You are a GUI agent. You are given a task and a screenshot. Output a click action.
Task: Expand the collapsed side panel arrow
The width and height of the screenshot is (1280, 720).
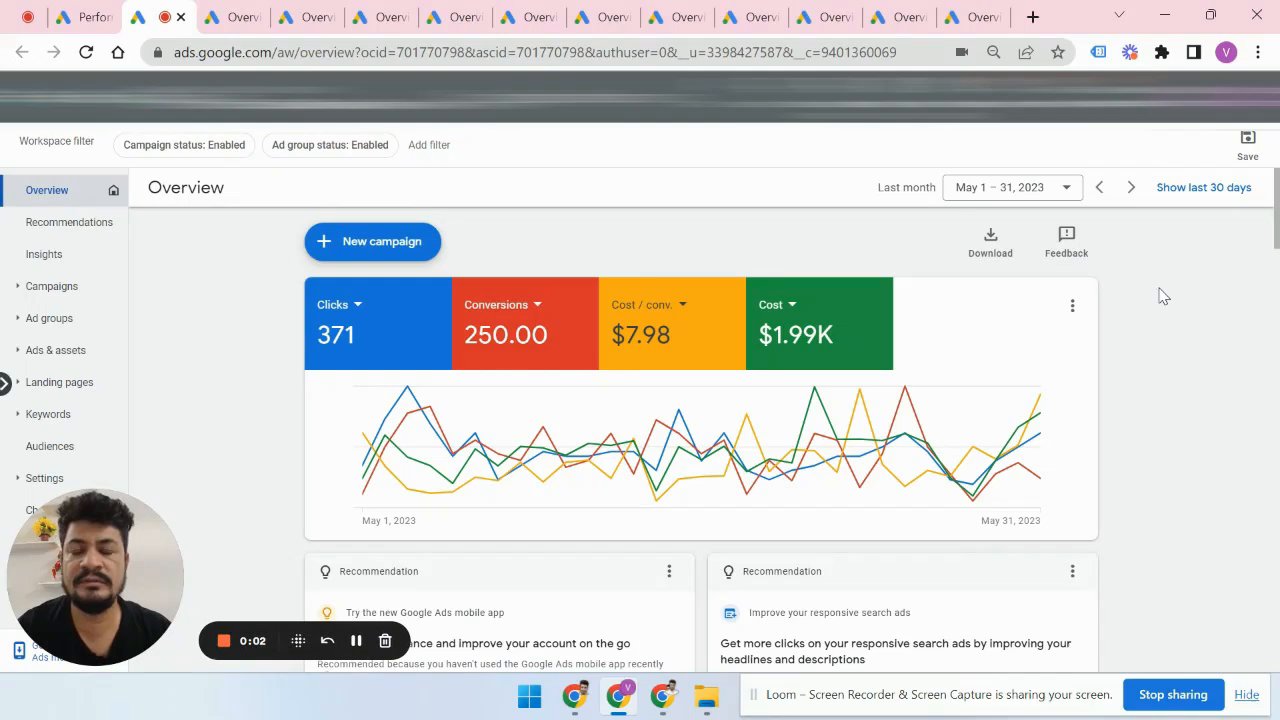coord(5,382)
